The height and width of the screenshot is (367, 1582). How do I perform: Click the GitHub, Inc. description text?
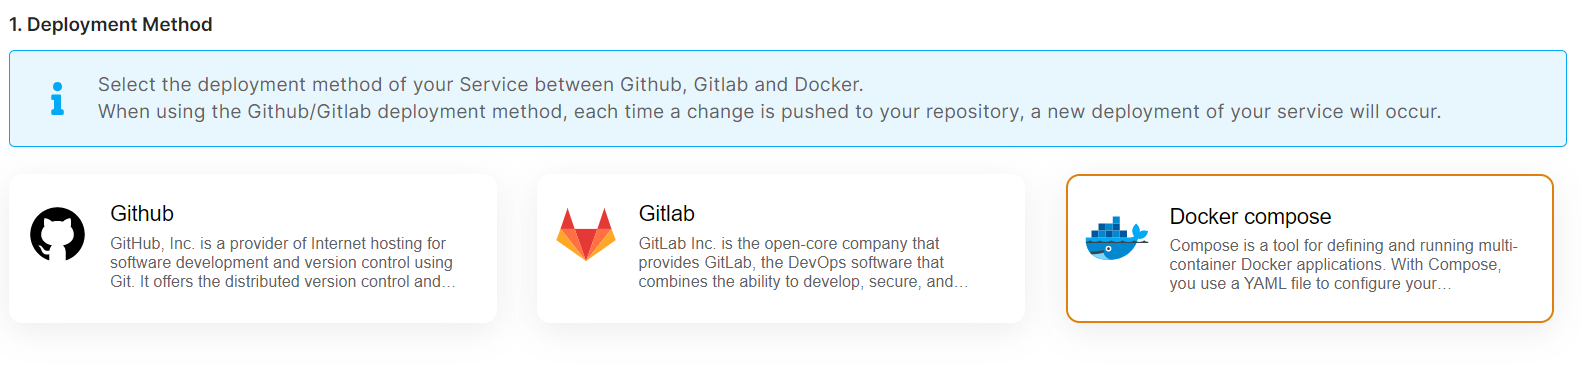[x=282, y=263]
